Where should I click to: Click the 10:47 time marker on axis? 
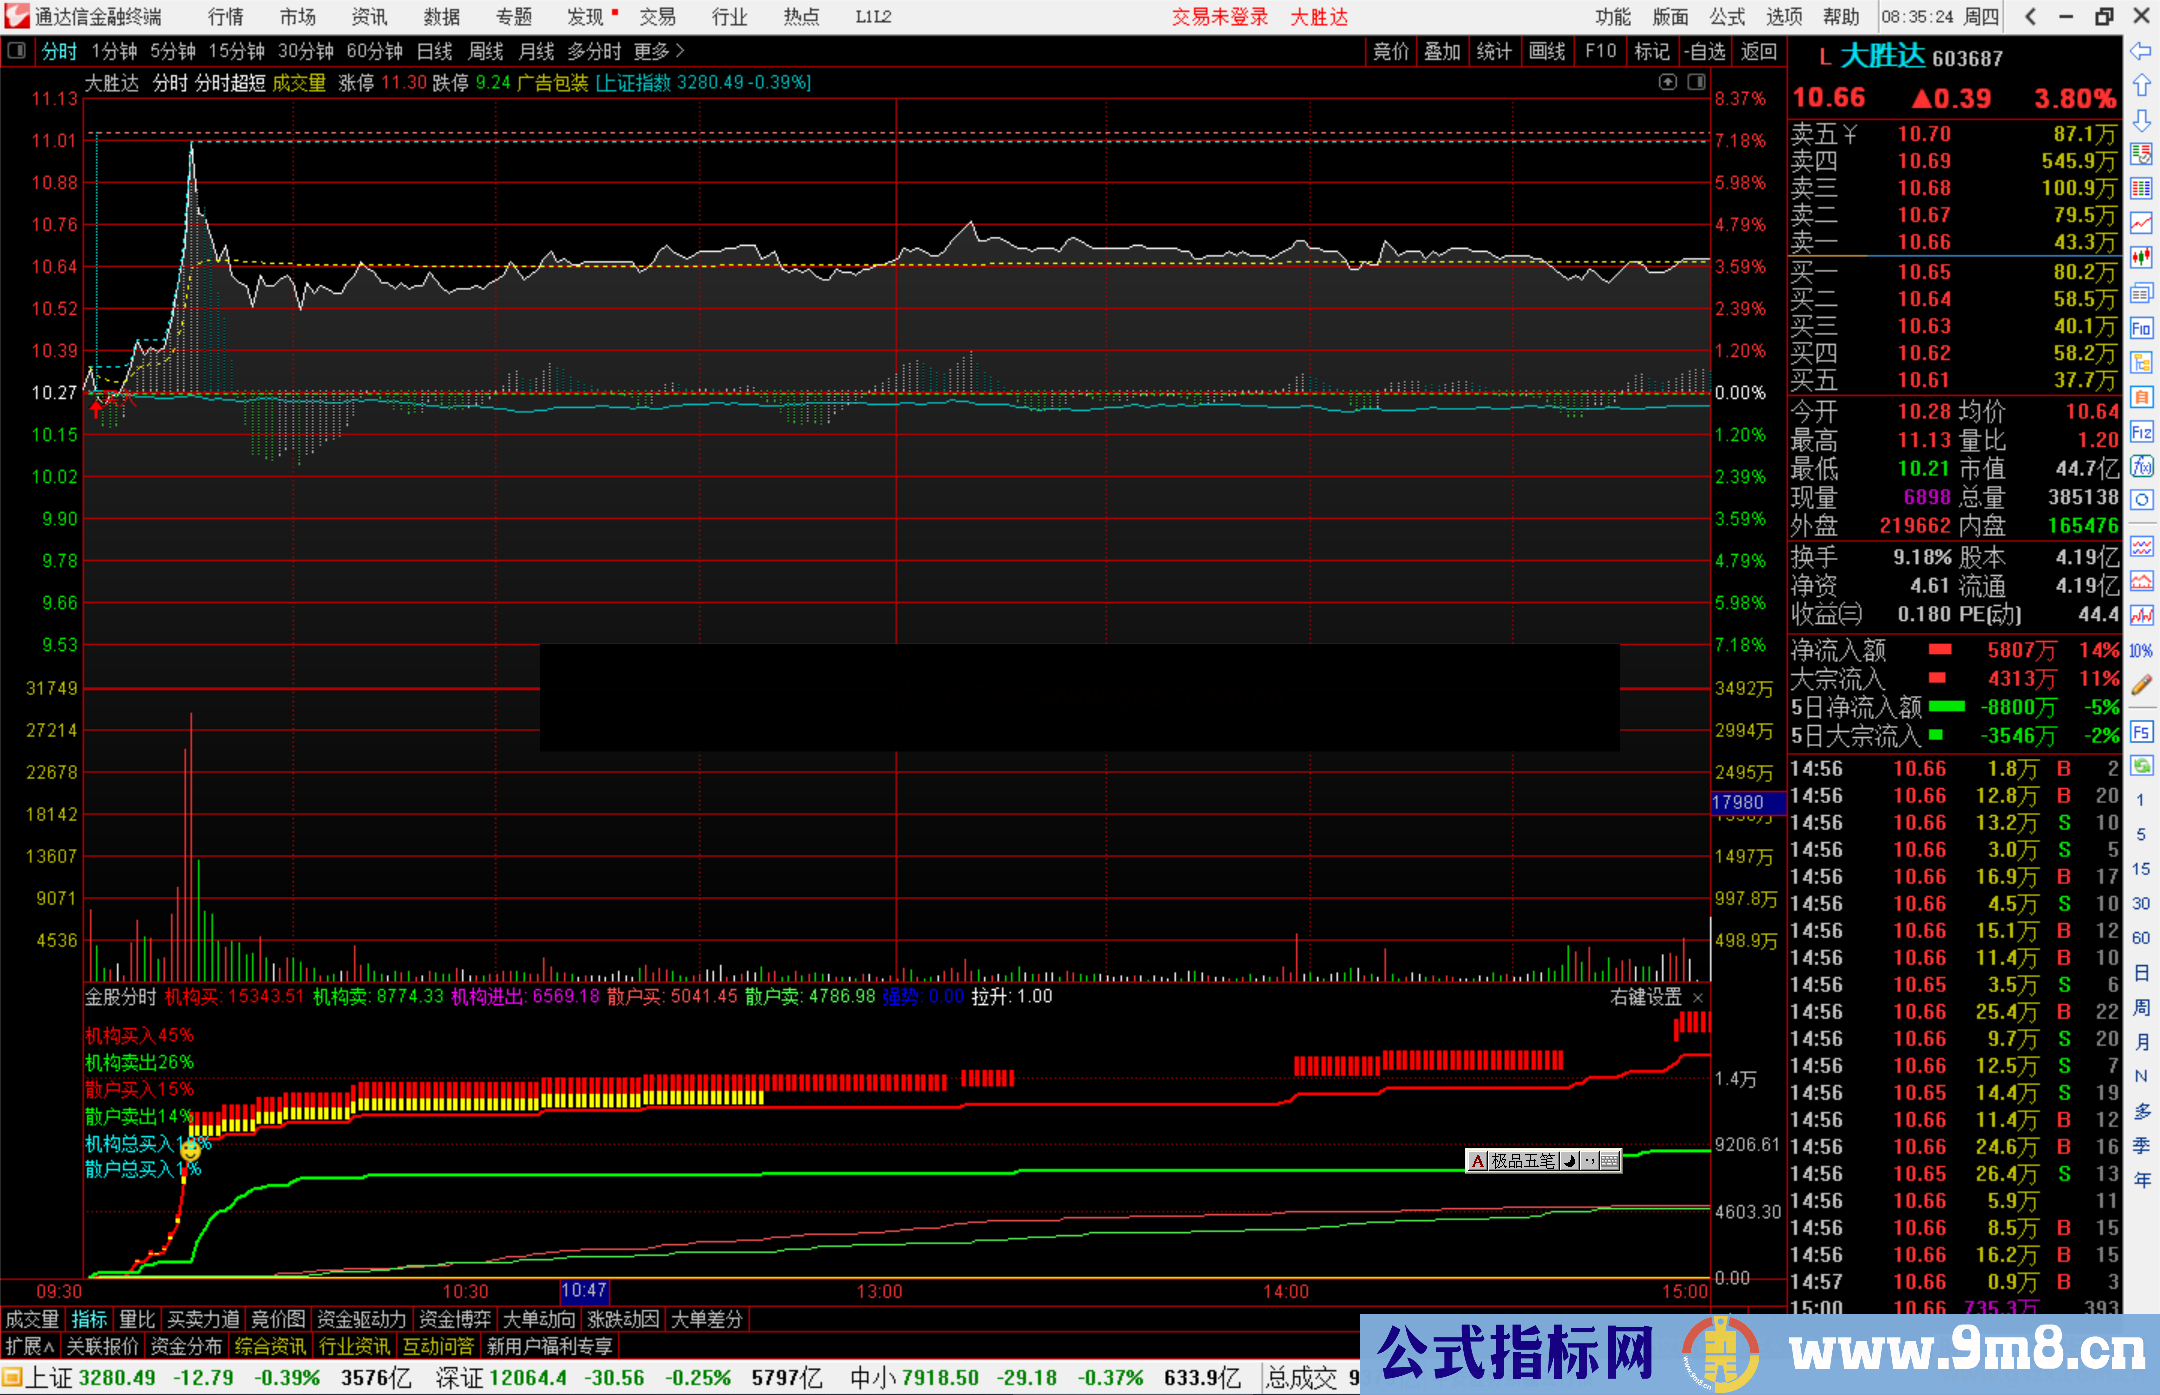(x=584, y=1290)
